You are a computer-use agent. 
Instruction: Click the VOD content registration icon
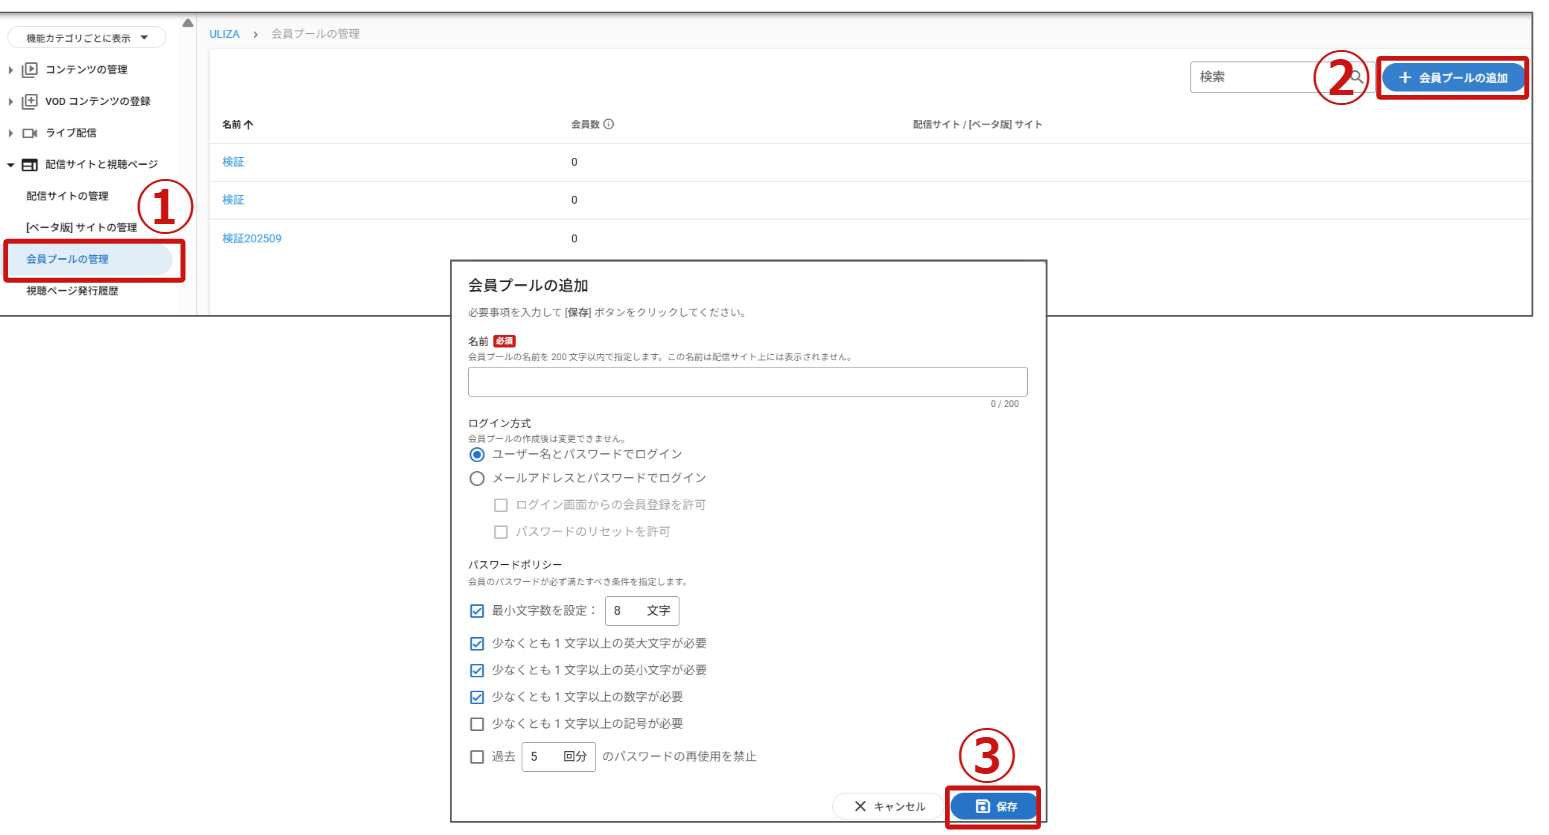pos(30,101)
